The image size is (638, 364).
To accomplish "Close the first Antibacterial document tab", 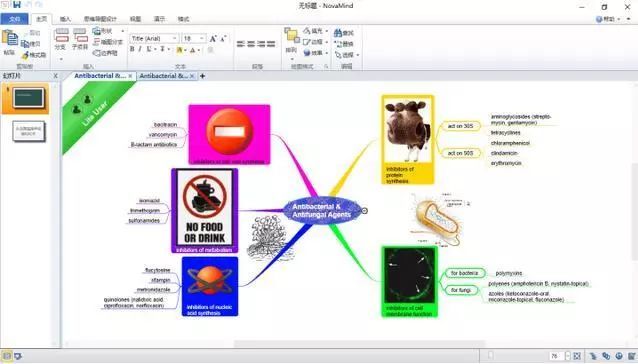I will 130,76.
